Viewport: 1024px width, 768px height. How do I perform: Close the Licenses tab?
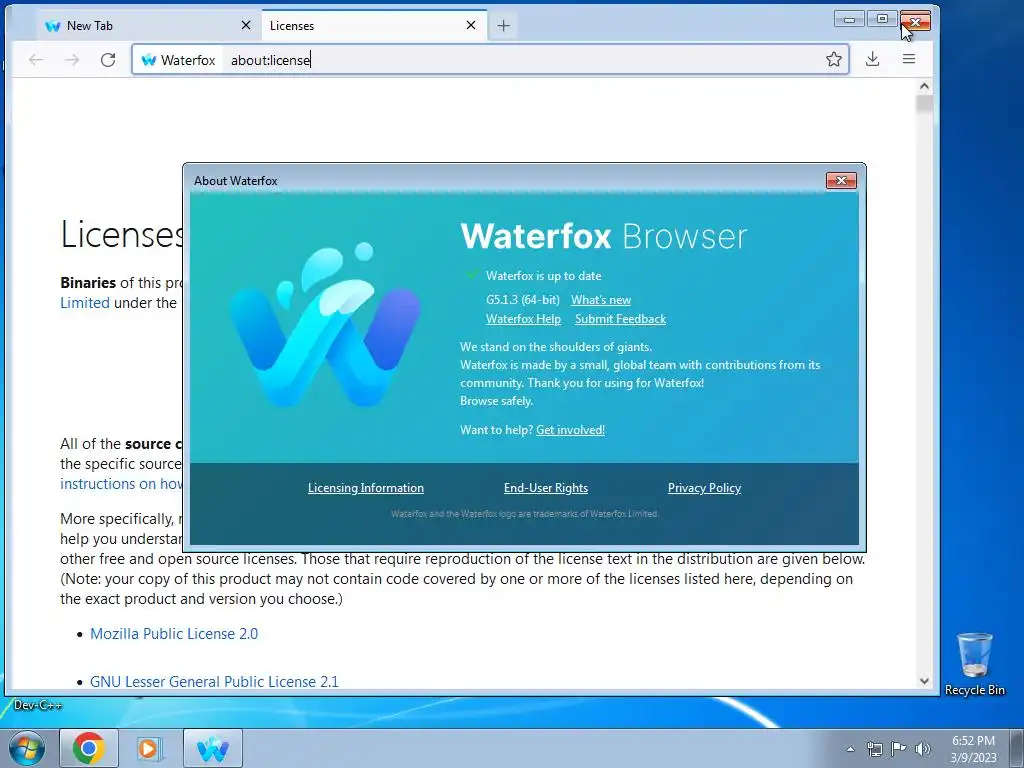pos(471,25)
